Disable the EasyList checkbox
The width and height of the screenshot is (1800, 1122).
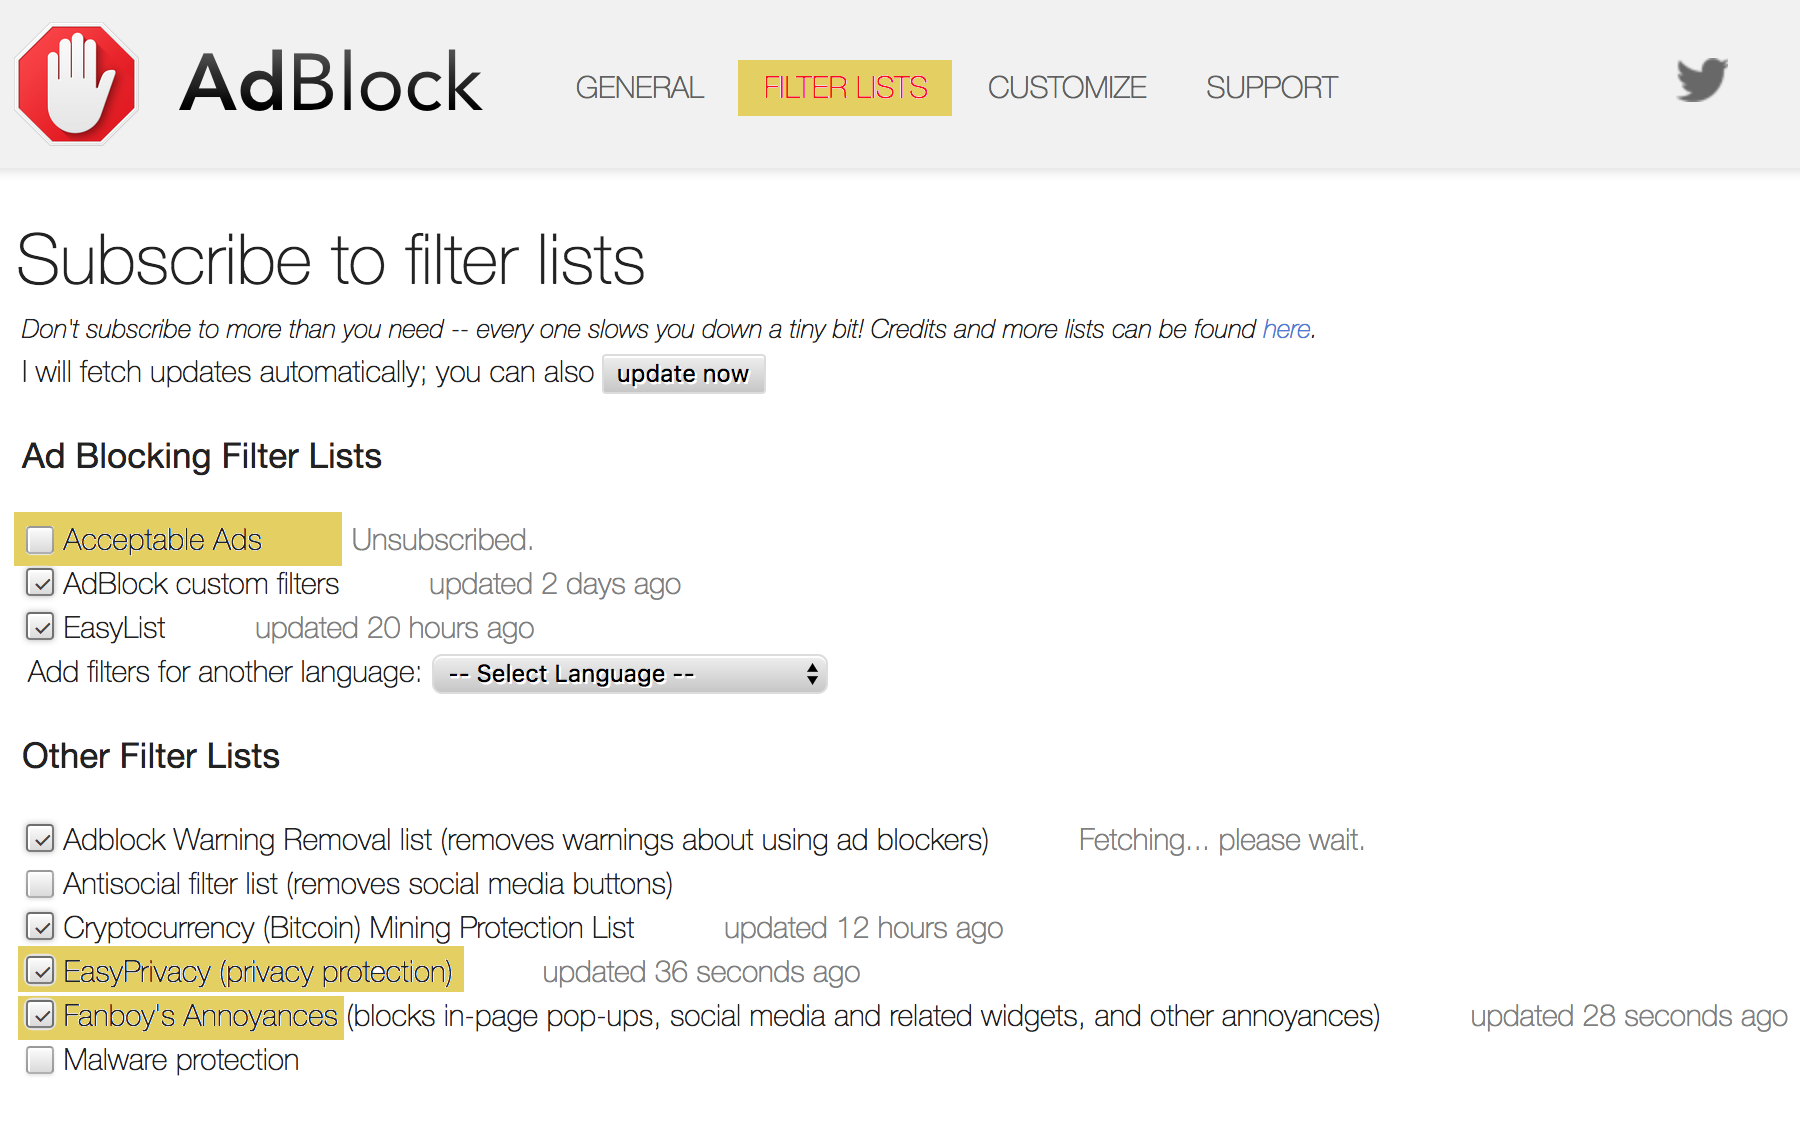pyautogui.click(x=40, y=628)
